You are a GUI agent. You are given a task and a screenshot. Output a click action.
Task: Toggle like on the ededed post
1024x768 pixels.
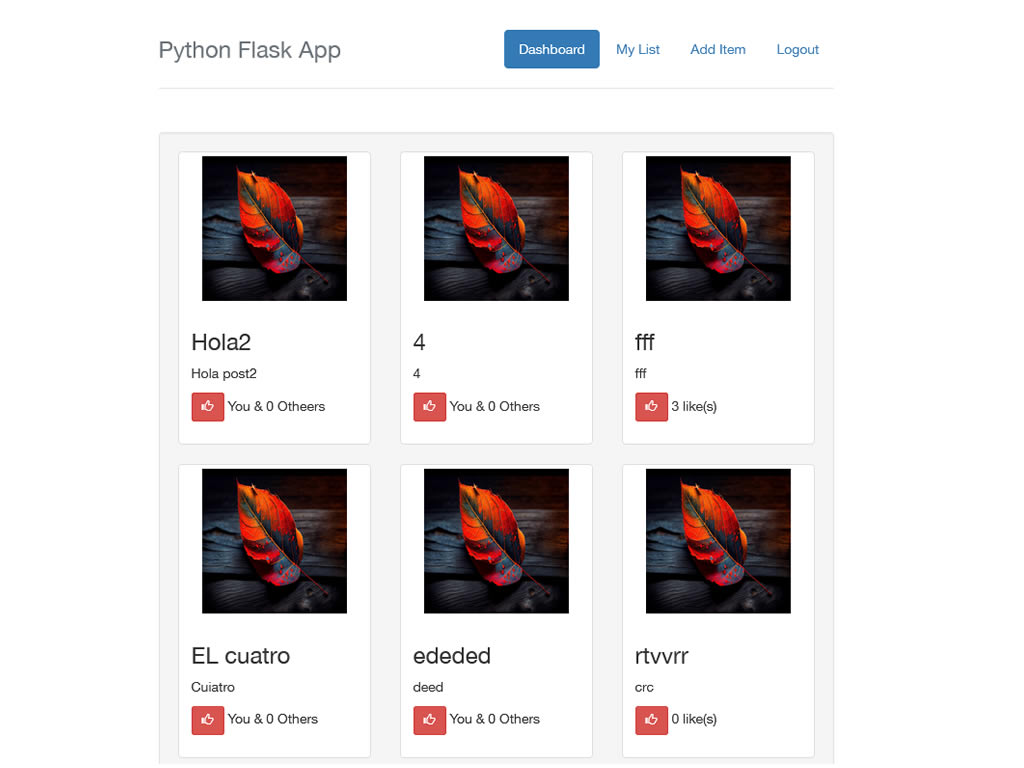pos(429,720)
